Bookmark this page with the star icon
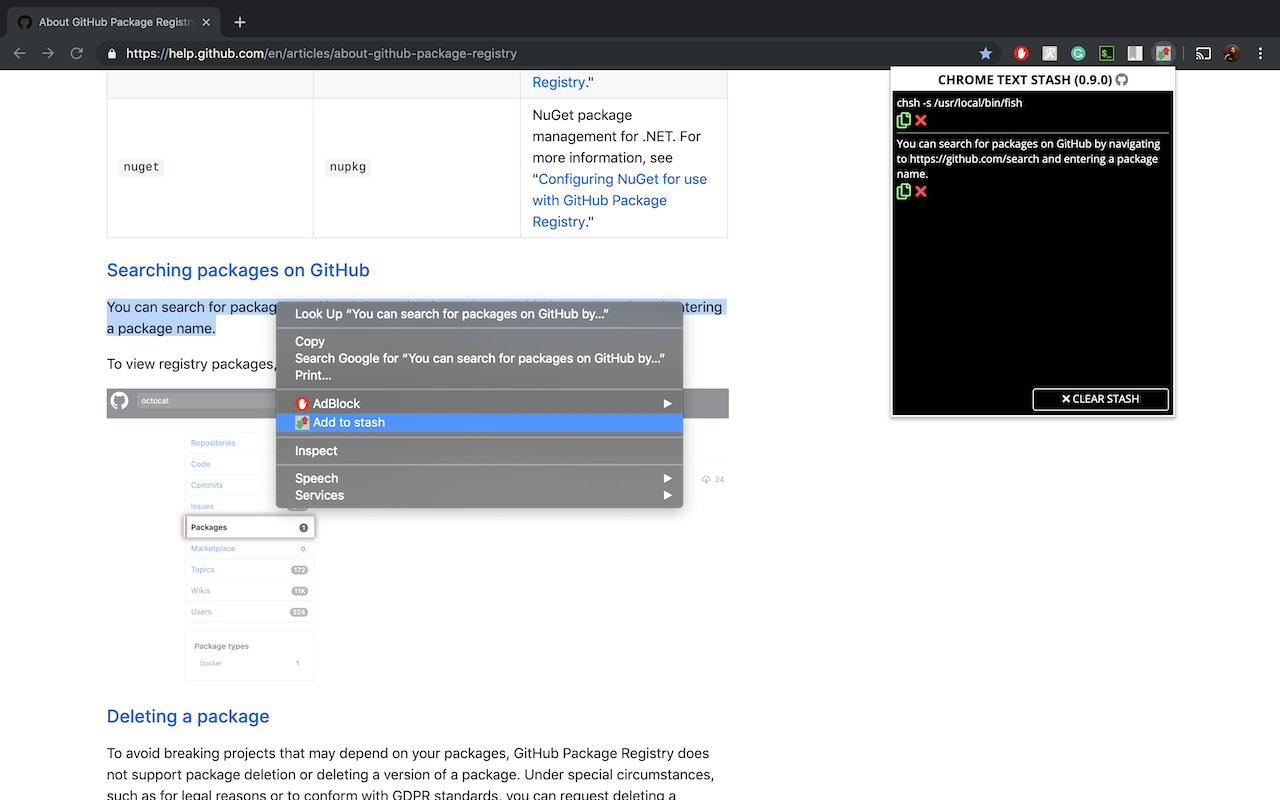 pyautogui.click(x=986, y=54)
